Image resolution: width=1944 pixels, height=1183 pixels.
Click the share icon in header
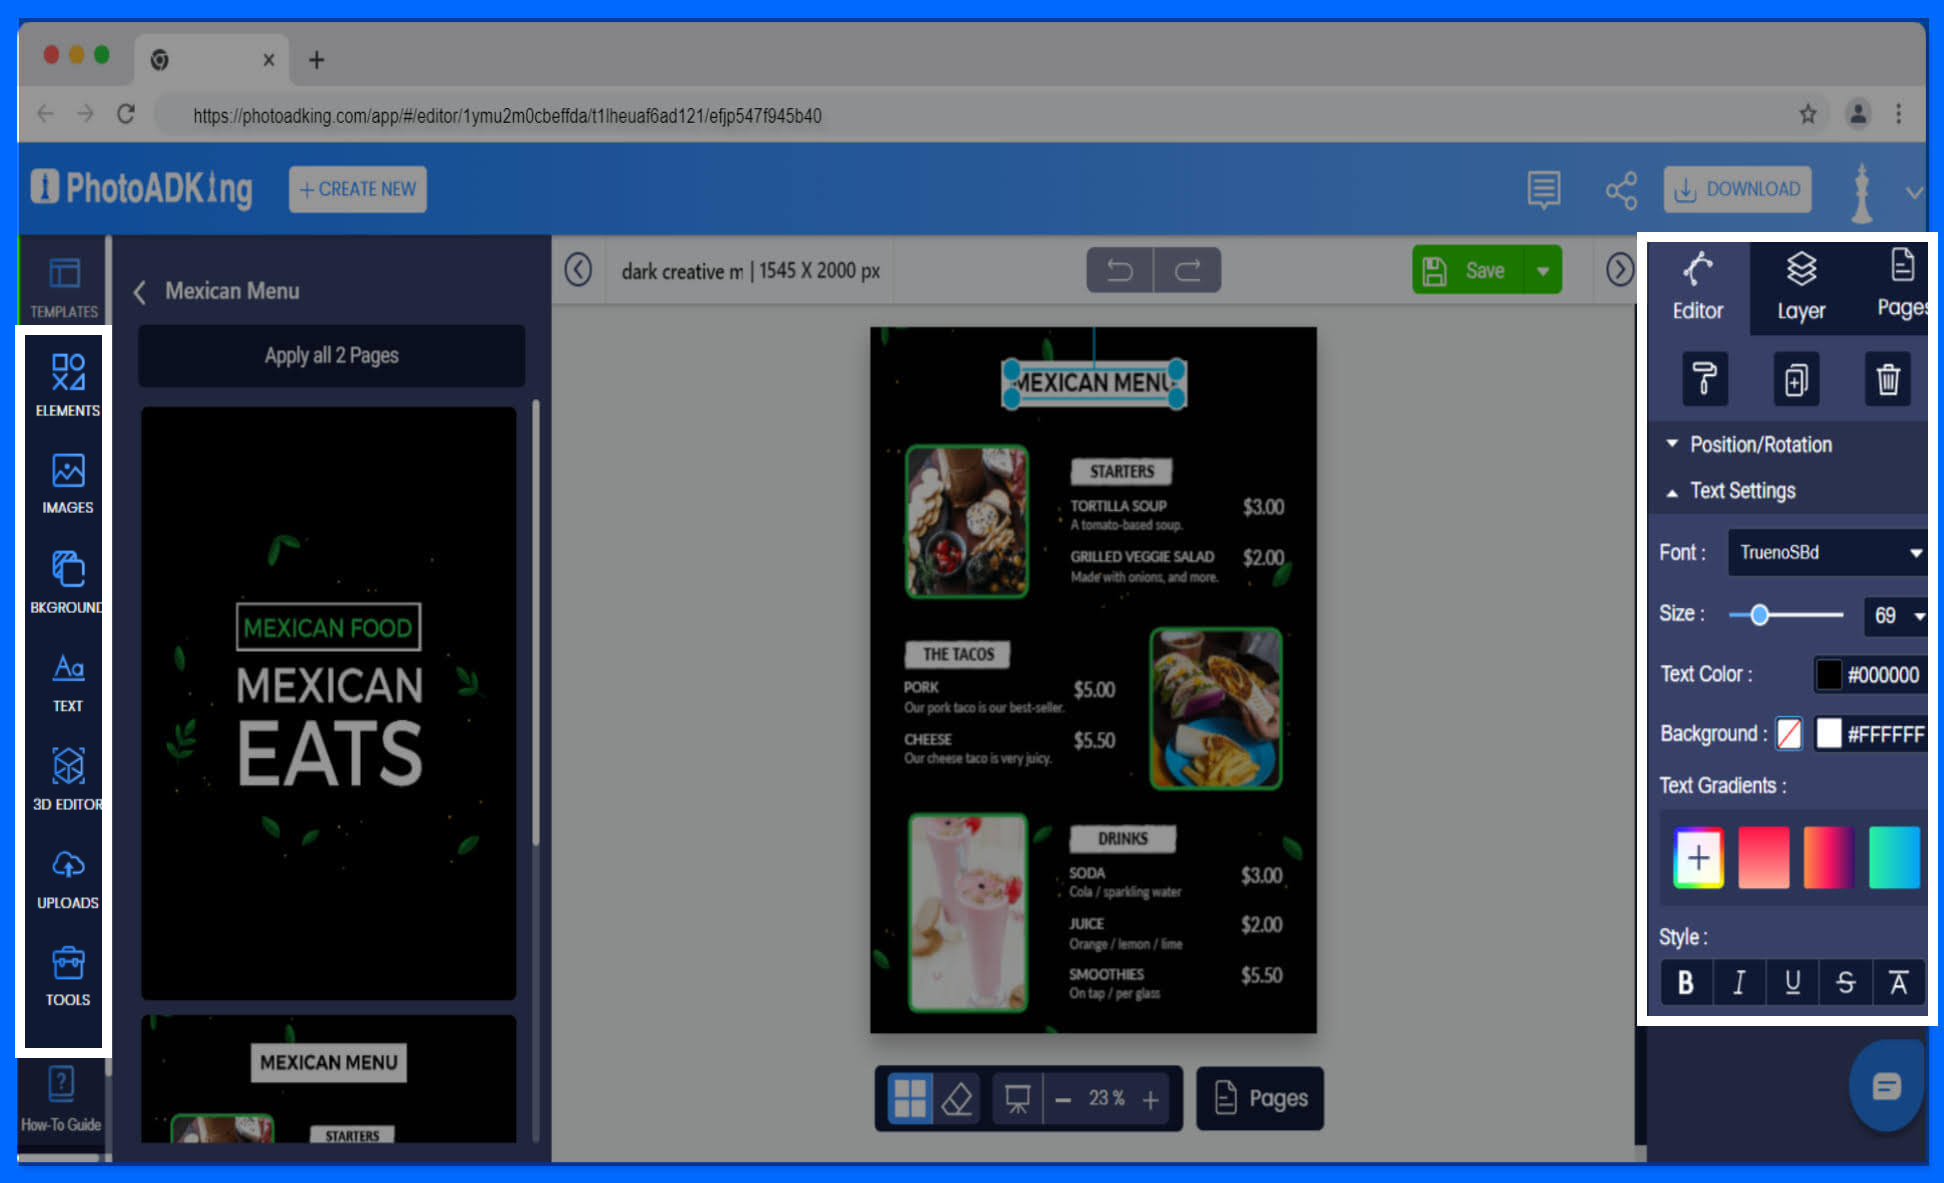point(1621,190)
